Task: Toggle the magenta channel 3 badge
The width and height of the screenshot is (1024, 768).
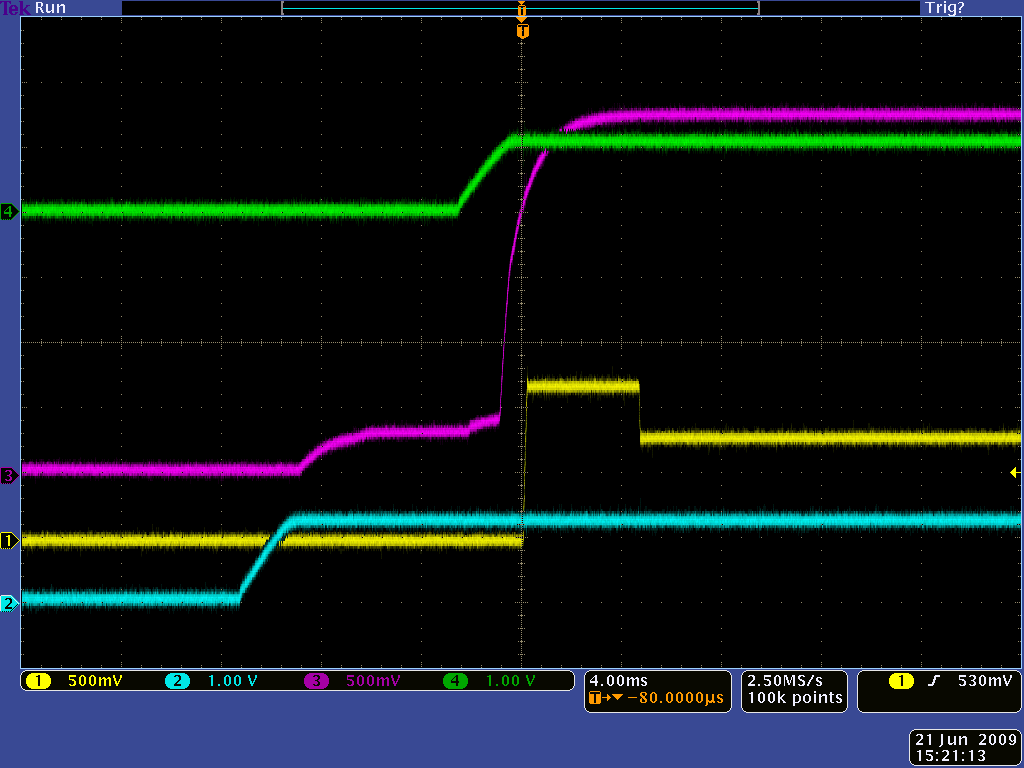Action: point(316,682)
